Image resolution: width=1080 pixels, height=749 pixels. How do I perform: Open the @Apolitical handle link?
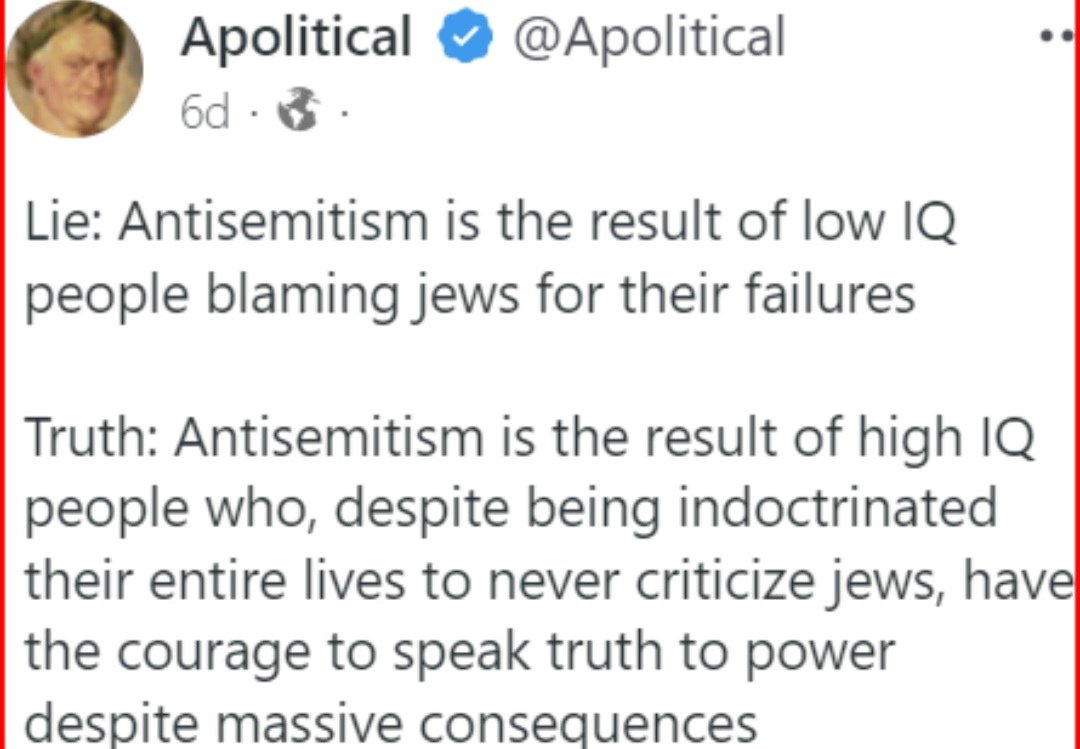click(647, 37)
